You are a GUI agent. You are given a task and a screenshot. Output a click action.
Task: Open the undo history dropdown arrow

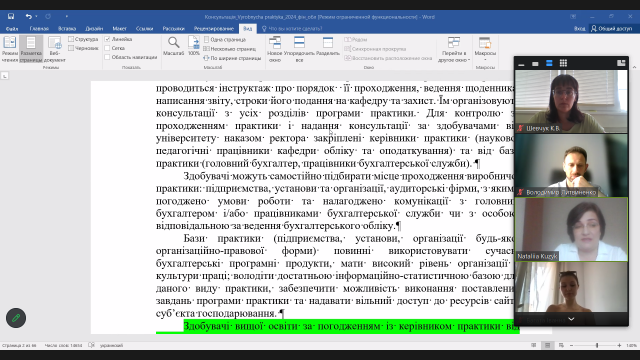(36, 16)
